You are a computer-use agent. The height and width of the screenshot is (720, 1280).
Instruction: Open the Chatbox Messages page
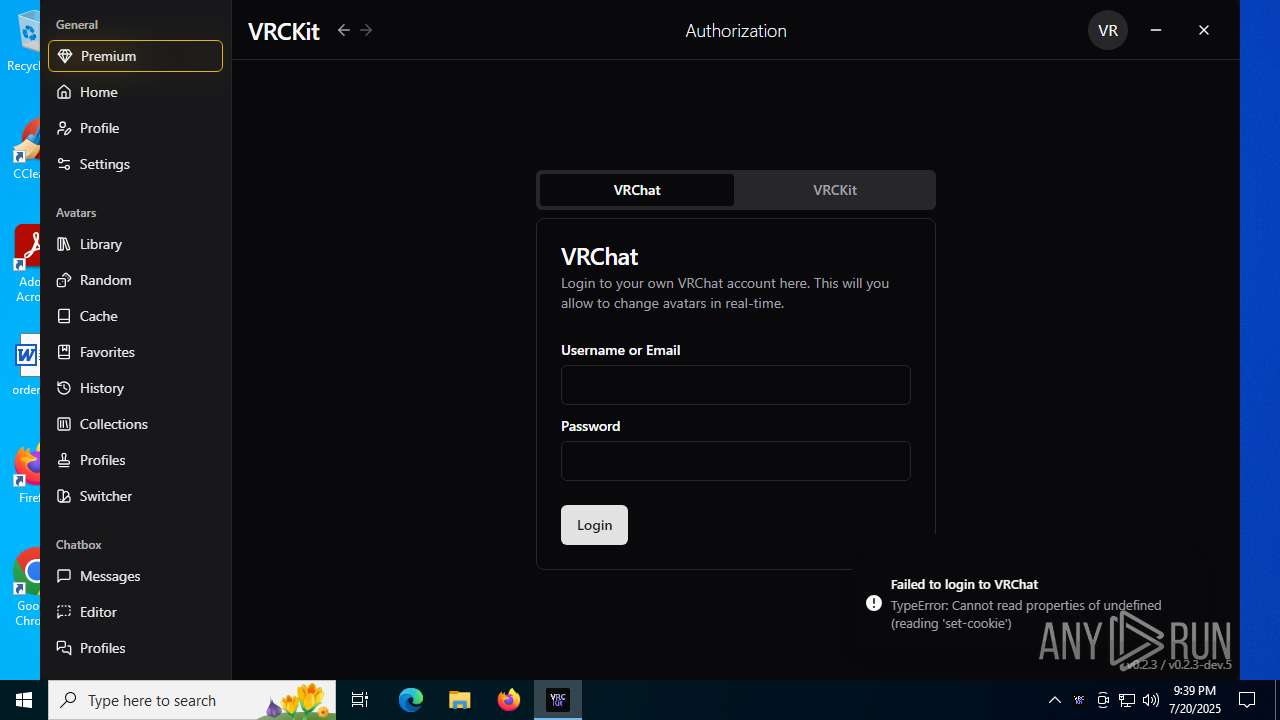135,576
